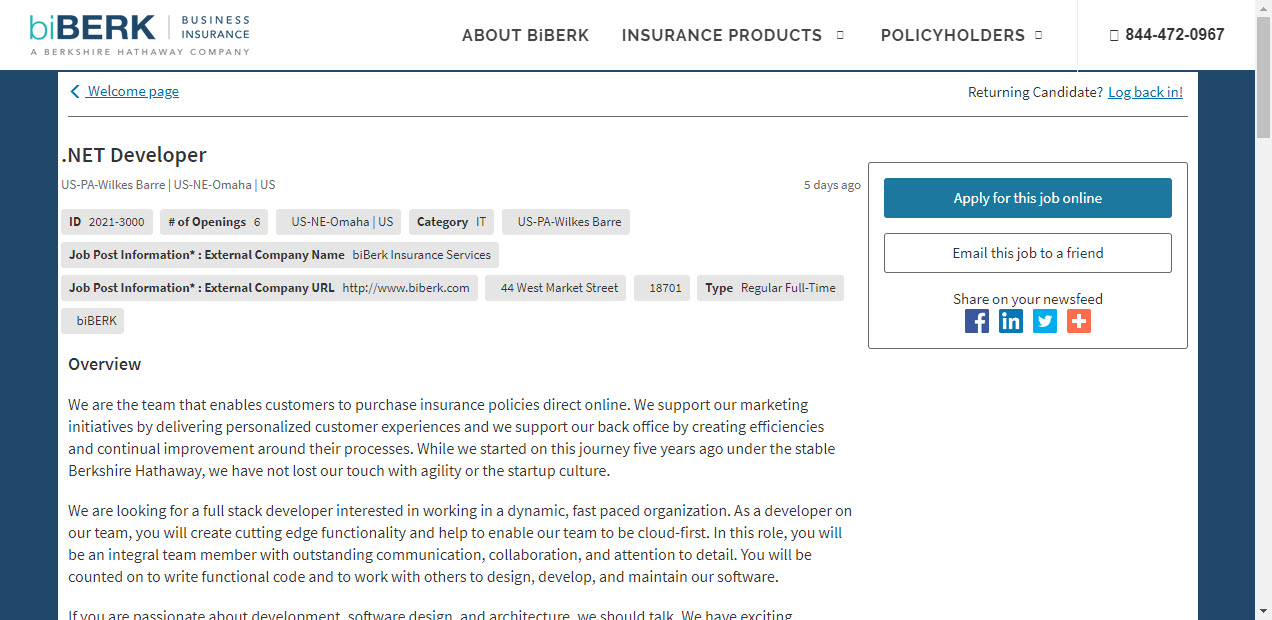Click Apply for this job online
This screenshot has height=620, width=1272.
pyautogui.click(x=1028, y=198)
